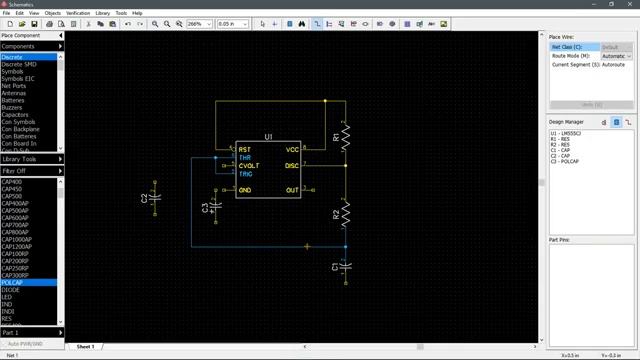The height and width of the screenshot is (360, 640).
Task: Click capacitor C2 symbol on the schematic
Action: pyautogui.click(x=154, y=198)
